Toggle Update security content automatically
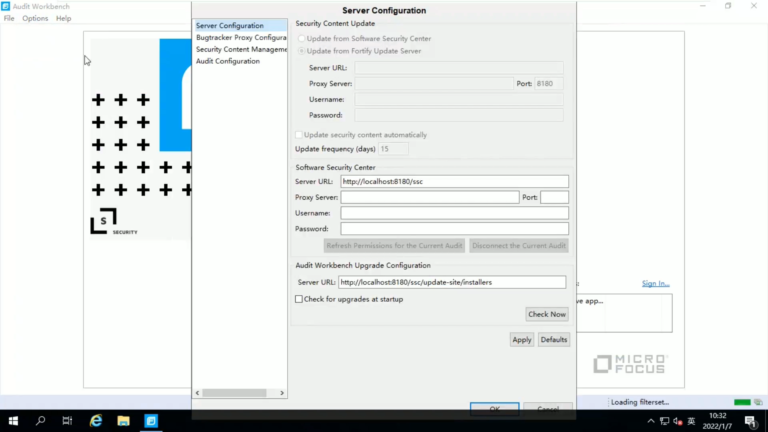The width and height of the screenshot is (768, 432). 298,135
